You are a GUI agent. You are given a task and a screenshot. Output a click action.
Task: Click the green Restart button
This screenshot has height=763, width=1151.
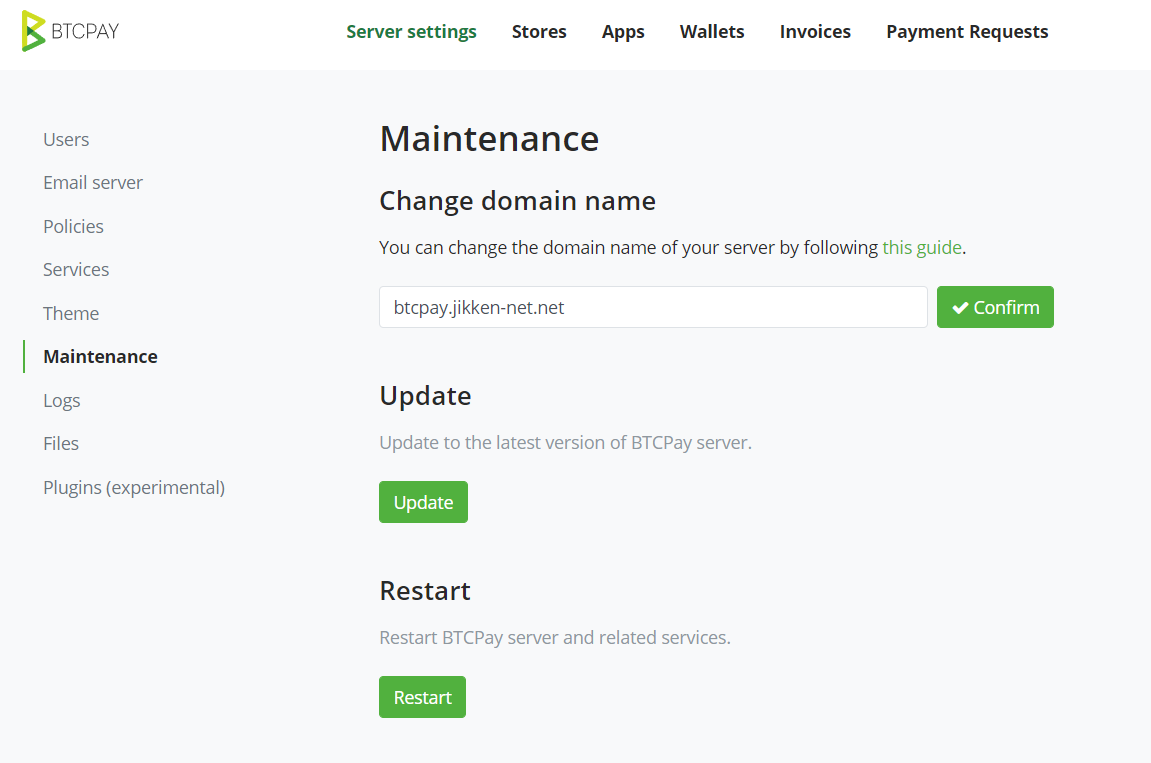(423, 697)
